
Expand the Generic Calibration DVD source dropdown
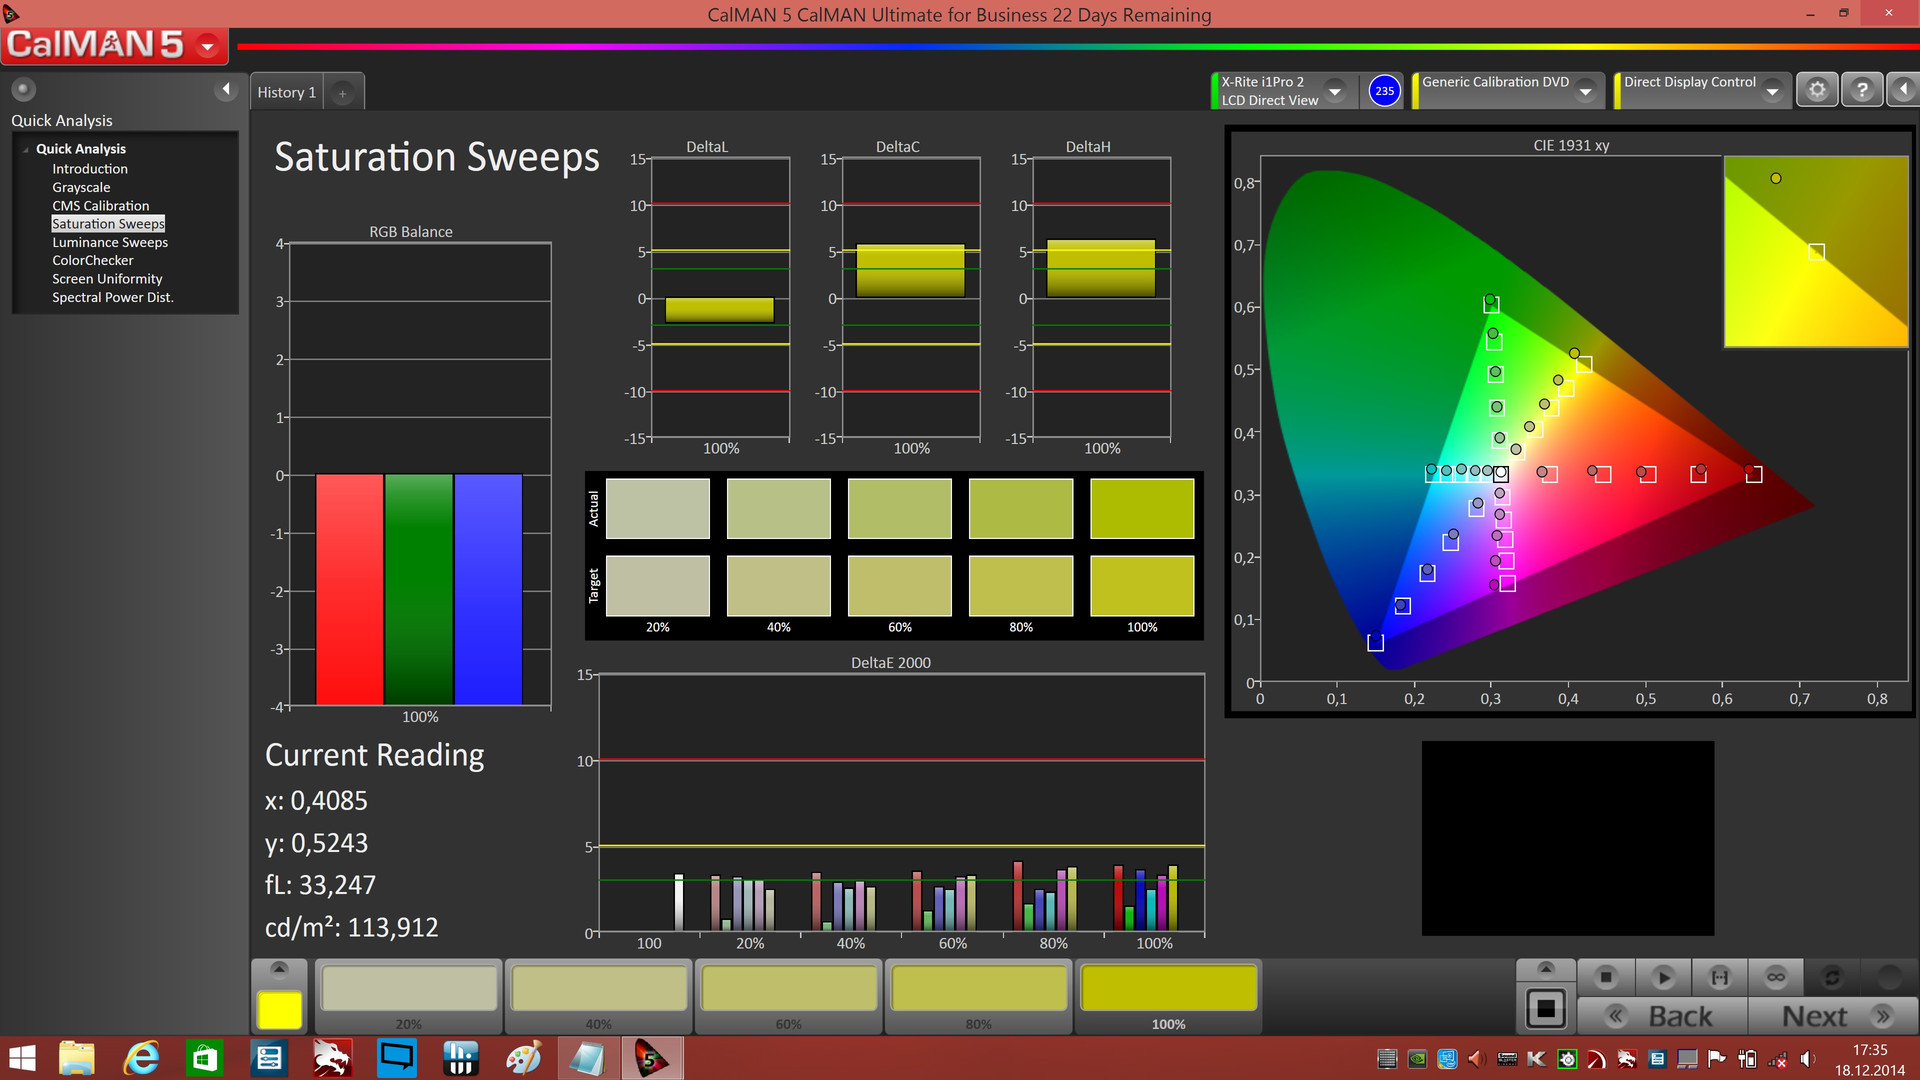[1585, 91]
